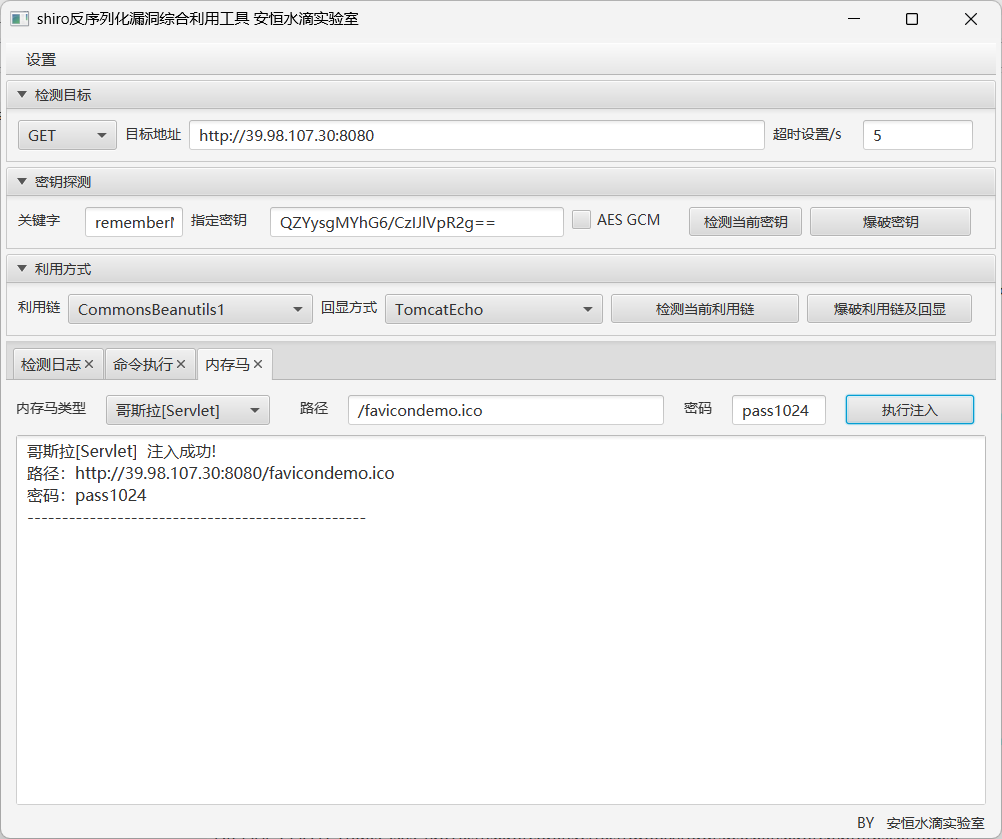
Task: Click the 目标地址 URL input field
Action: click(476, 135)
